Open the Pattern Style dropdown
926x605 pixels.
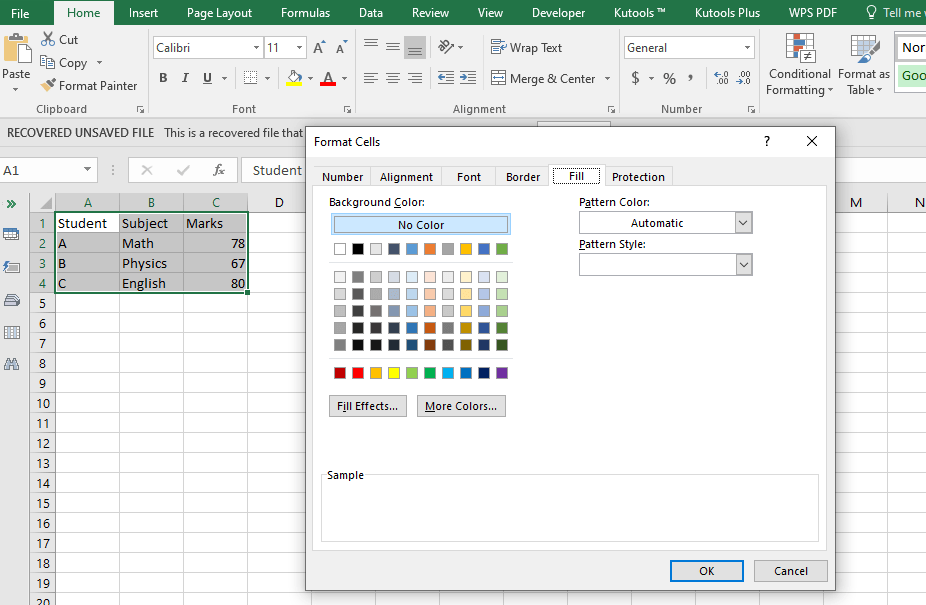coord(744,265)
